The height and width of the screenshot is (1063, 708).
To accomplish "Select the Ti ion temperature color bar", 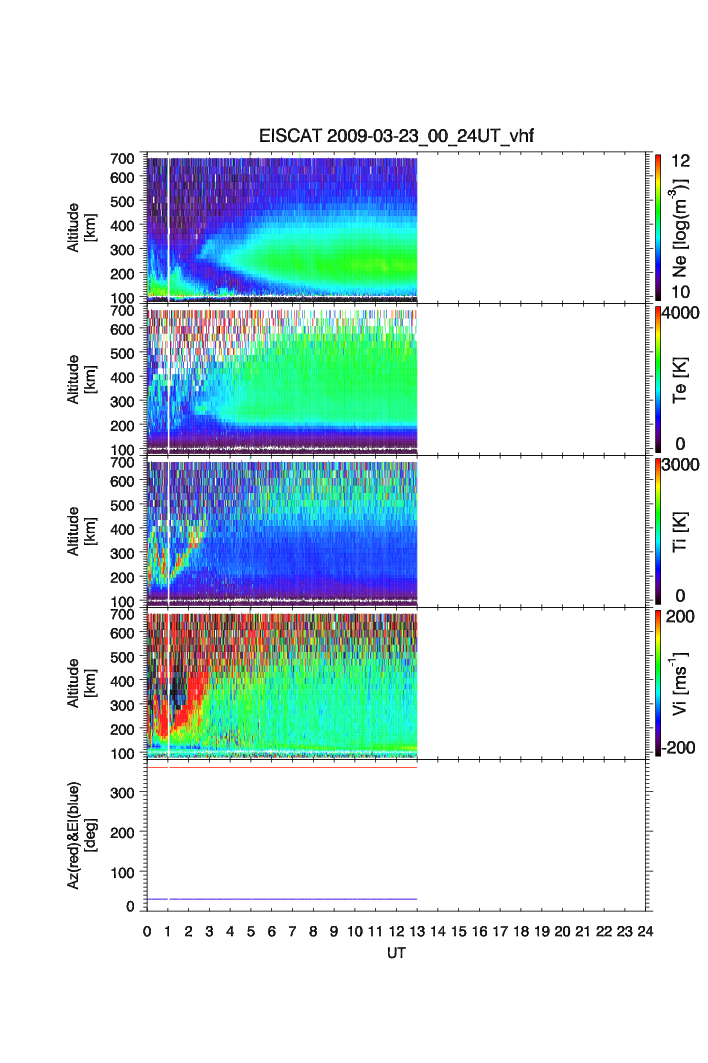I will click(658, 531).
